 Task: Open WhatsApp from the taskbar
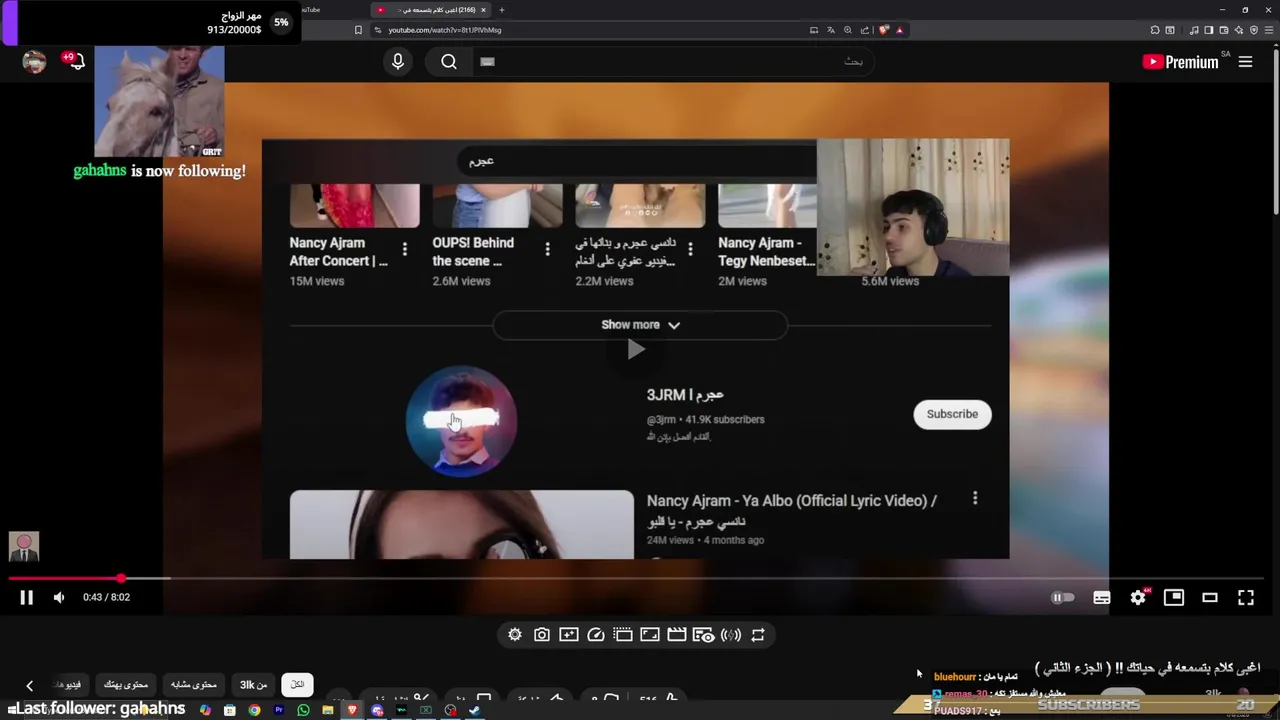tap(303, 710)
